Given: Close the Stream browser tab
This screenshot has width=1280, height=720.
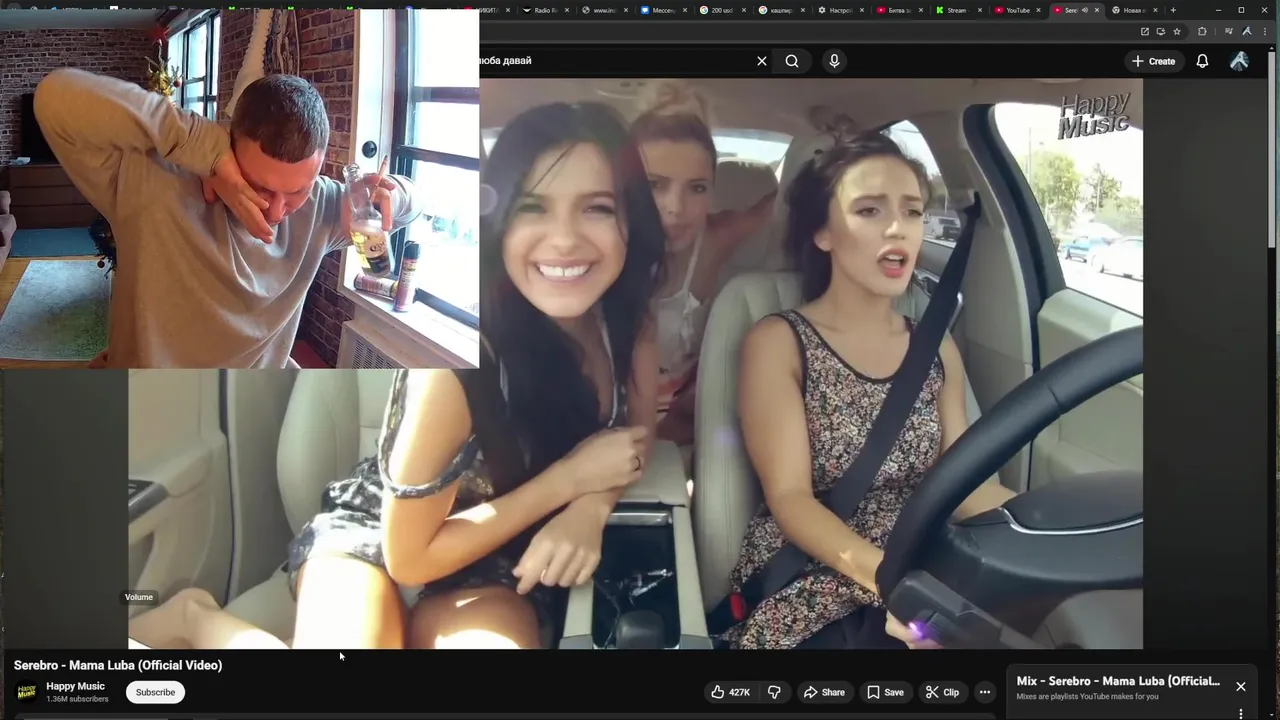Looking at the screenshot, I should (979, 10).
